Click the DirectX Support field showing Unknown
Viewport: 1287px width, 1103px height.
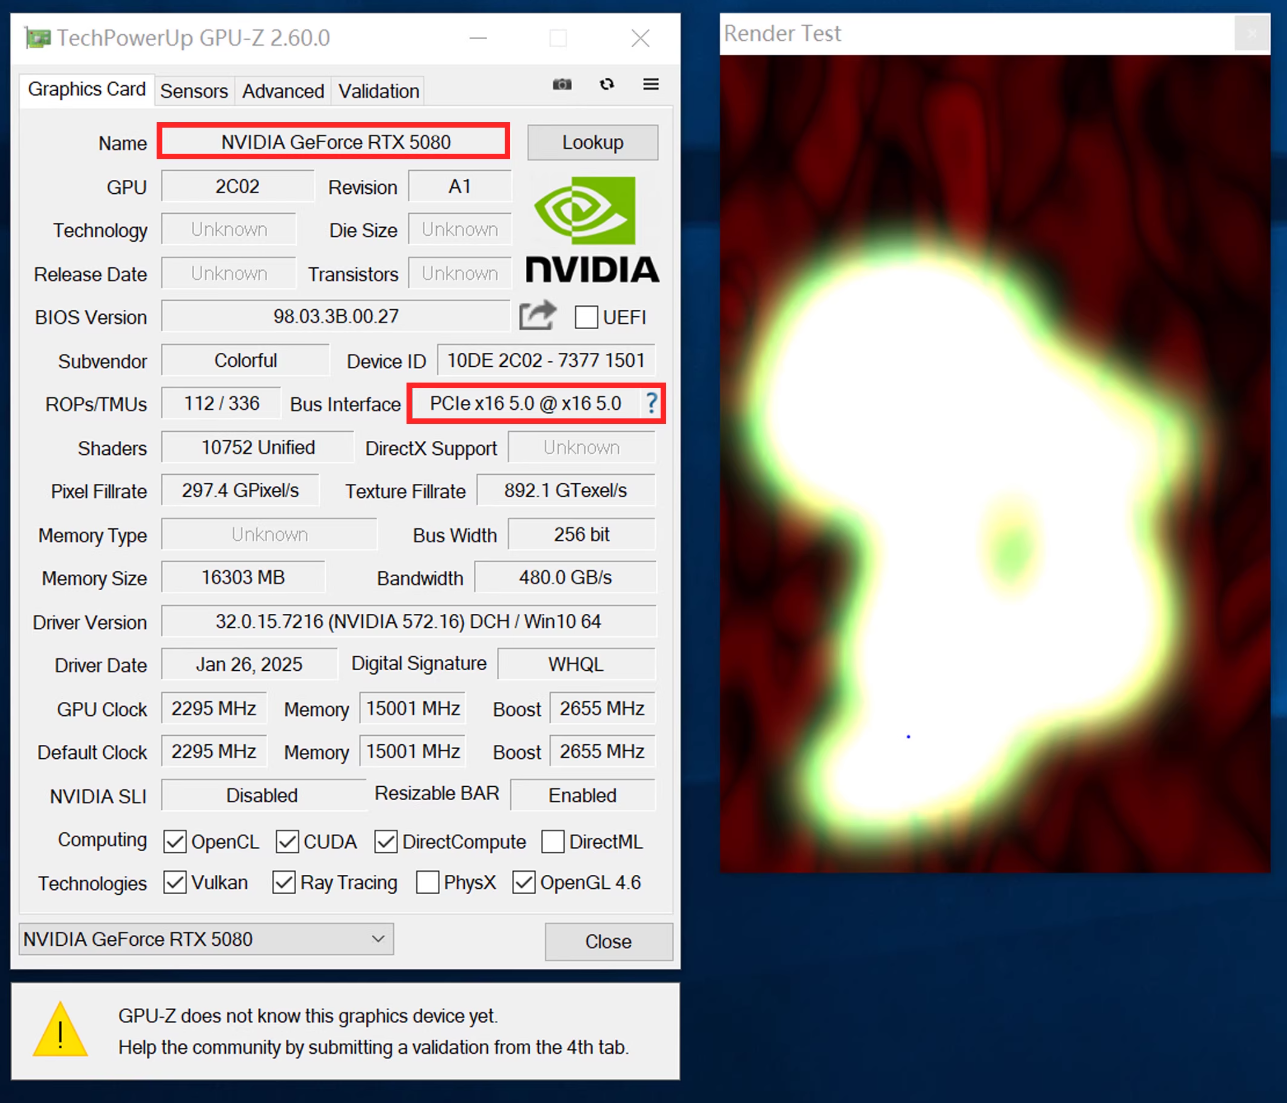point(582,448)
